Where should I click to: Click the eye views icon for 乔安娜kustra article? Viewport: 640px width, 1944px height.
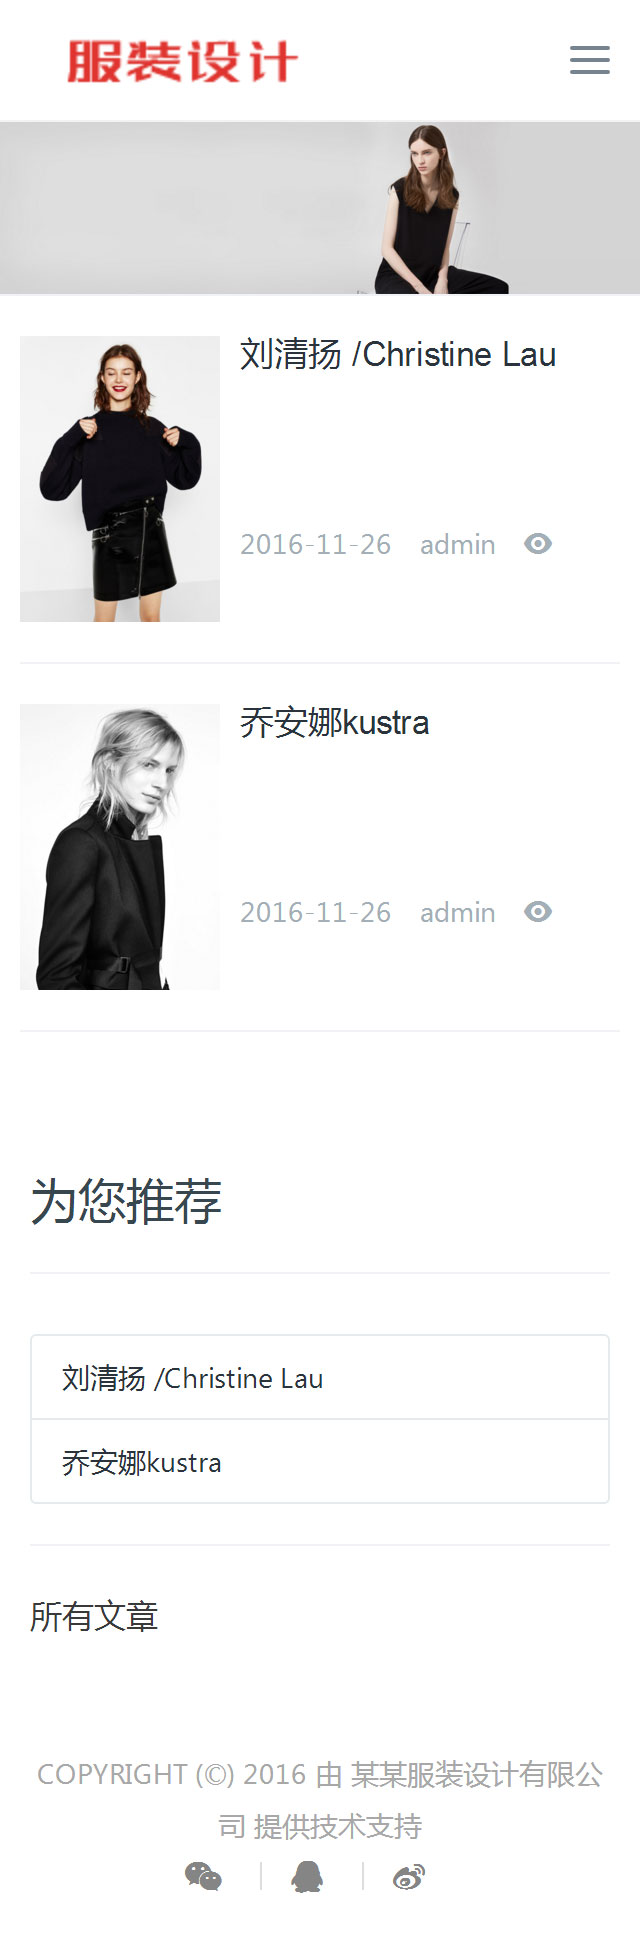[538, 911]
